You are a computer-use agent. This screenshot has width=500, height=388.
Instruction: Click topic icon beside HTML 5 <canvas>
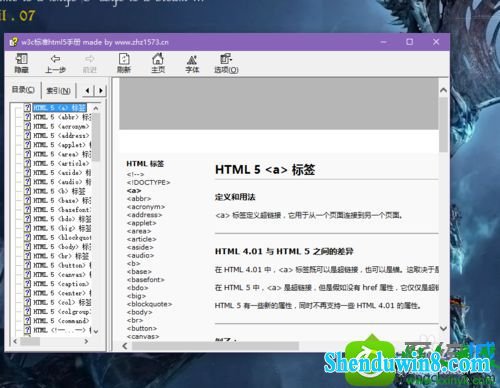tap(28, 275)
